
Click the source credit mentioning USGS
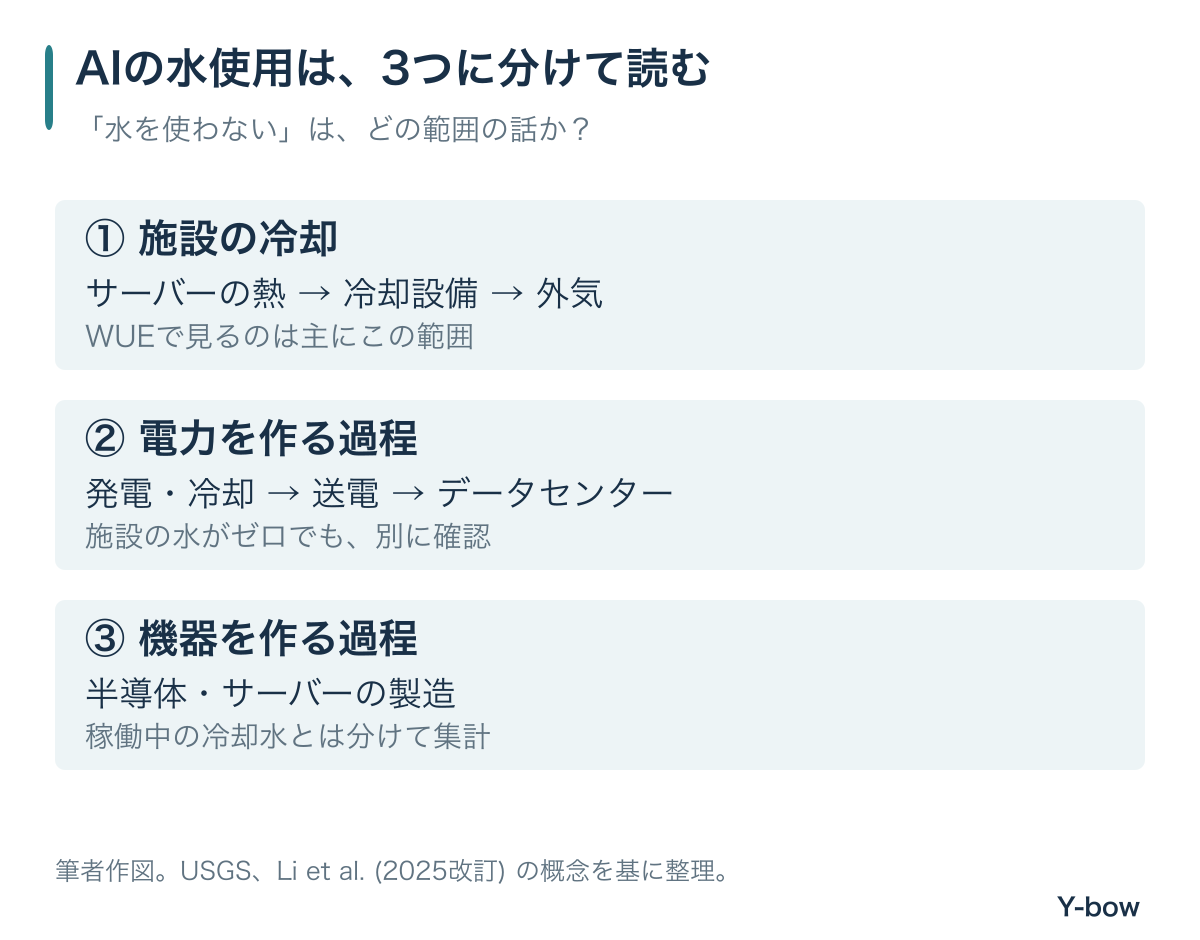point(391,870)
